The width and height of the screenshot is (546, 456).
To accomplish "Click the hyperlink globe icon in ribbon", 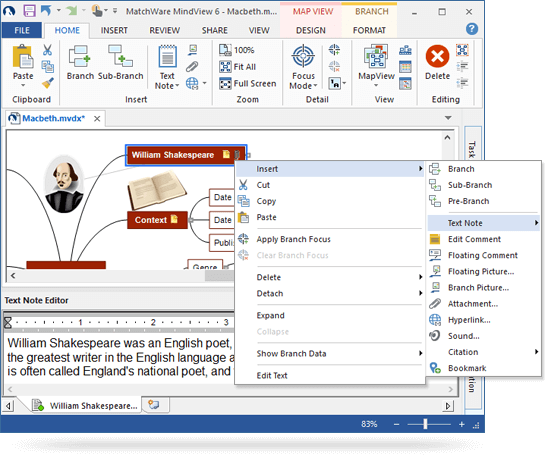I will click(192, 83).
